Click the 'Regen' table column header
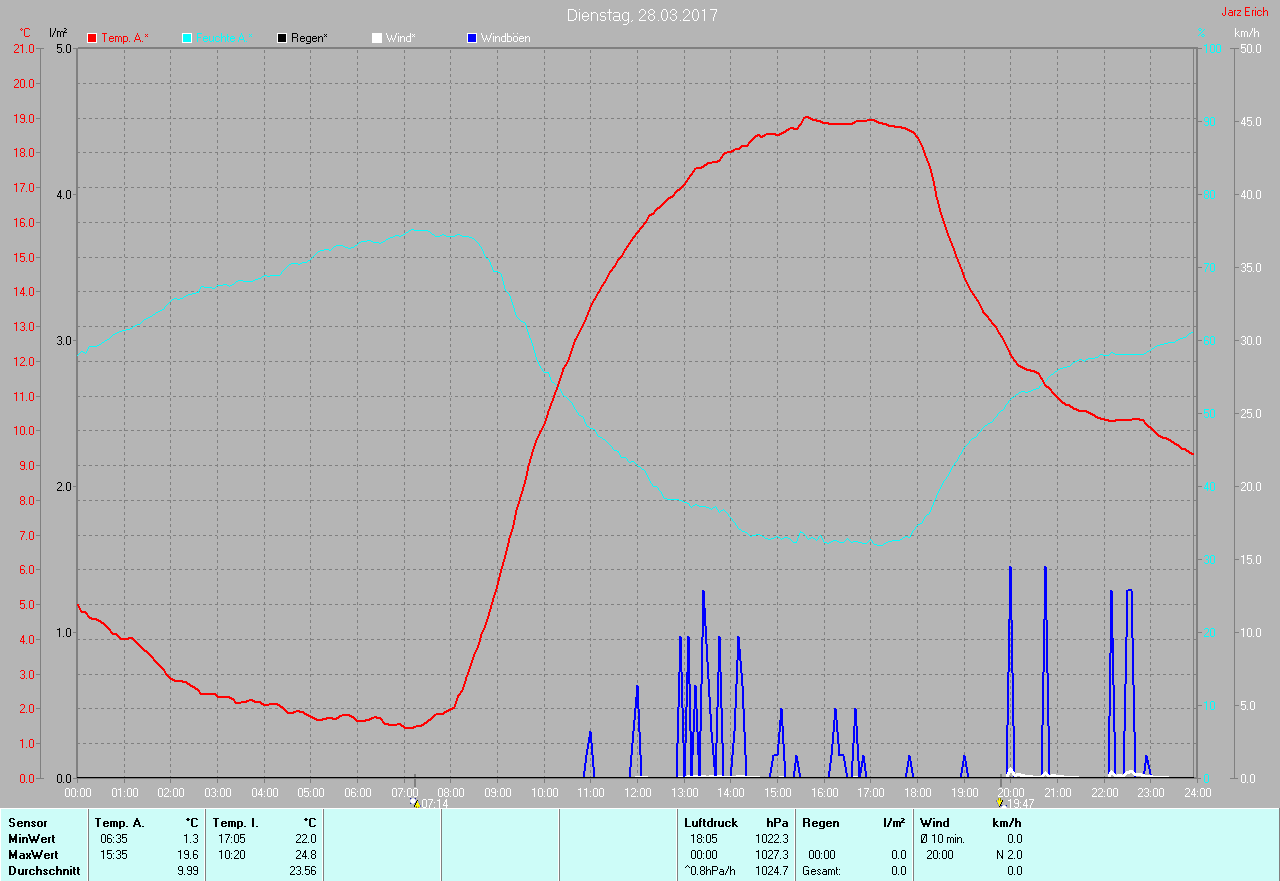 (x=819, y=823)
